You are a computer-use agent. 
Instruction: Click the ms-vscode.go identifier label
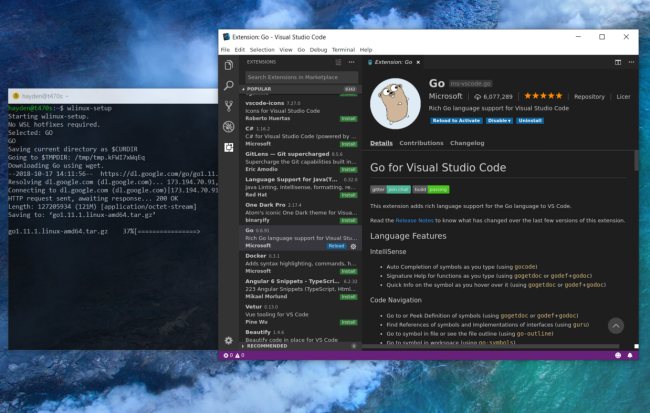471,84
